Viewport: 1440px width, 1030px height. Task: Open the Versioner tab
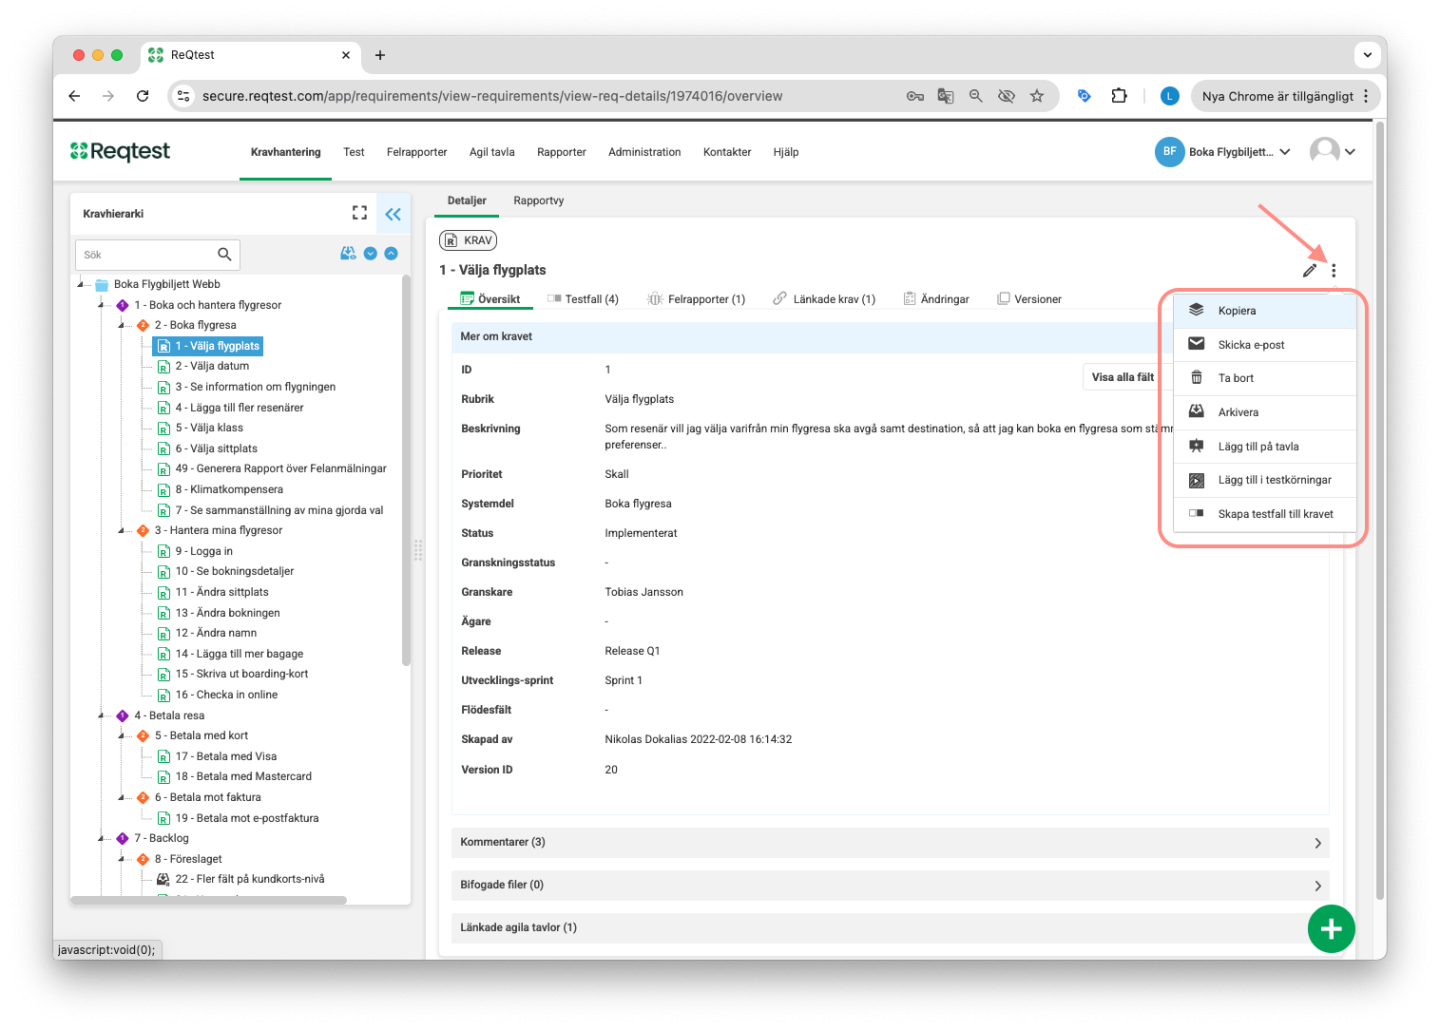(x=1029, y=299)
